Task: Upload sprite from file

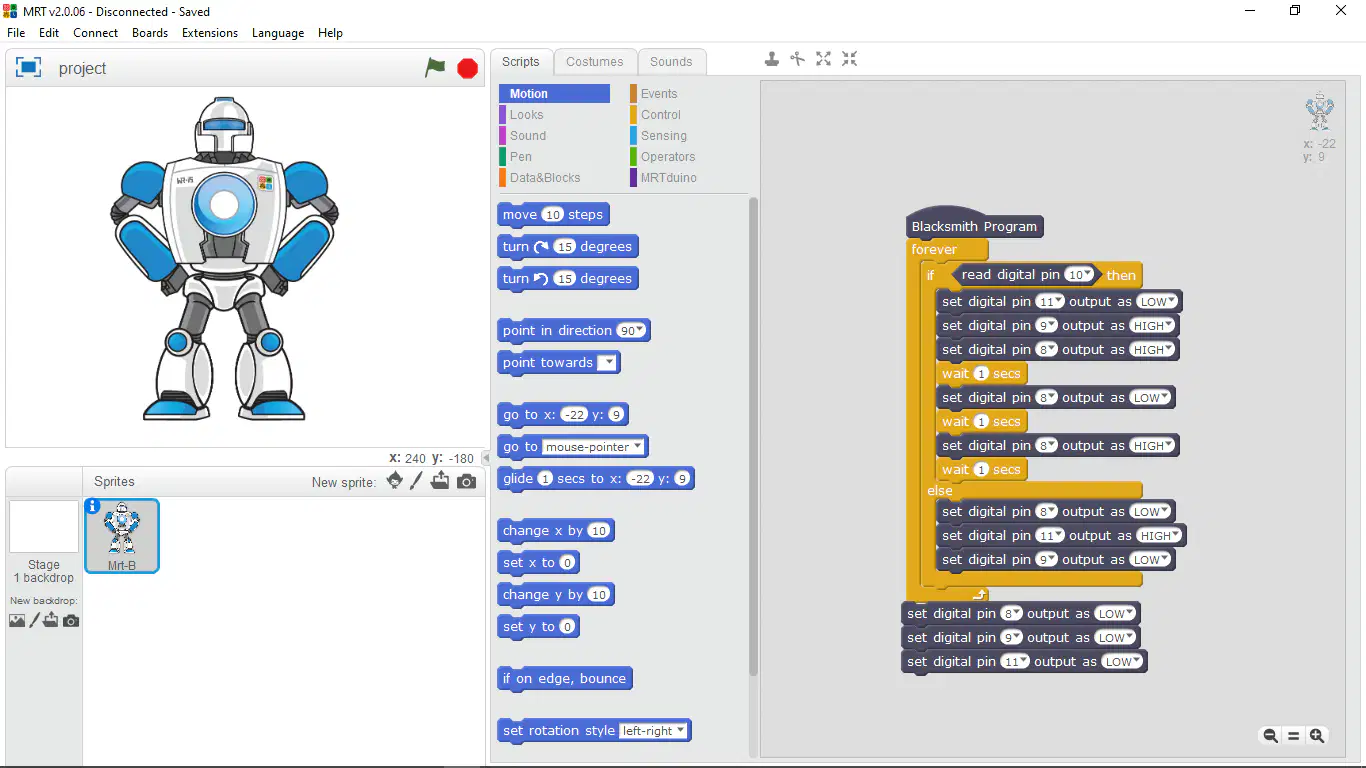Action: pyautogui.click(x=440, y=481)
